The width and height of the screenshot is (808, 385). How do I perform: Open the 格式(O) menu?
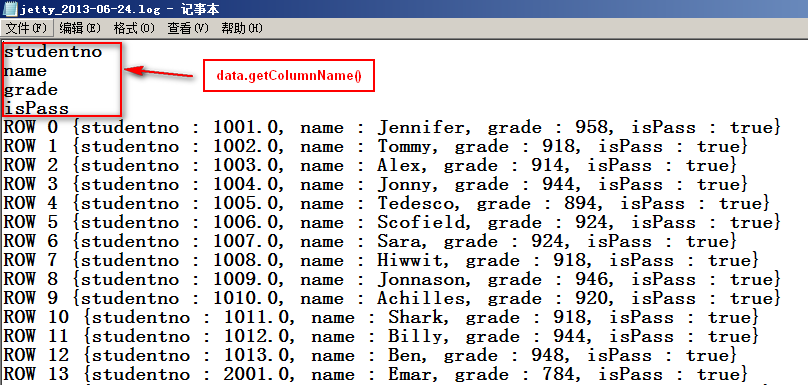coord(134,28)
